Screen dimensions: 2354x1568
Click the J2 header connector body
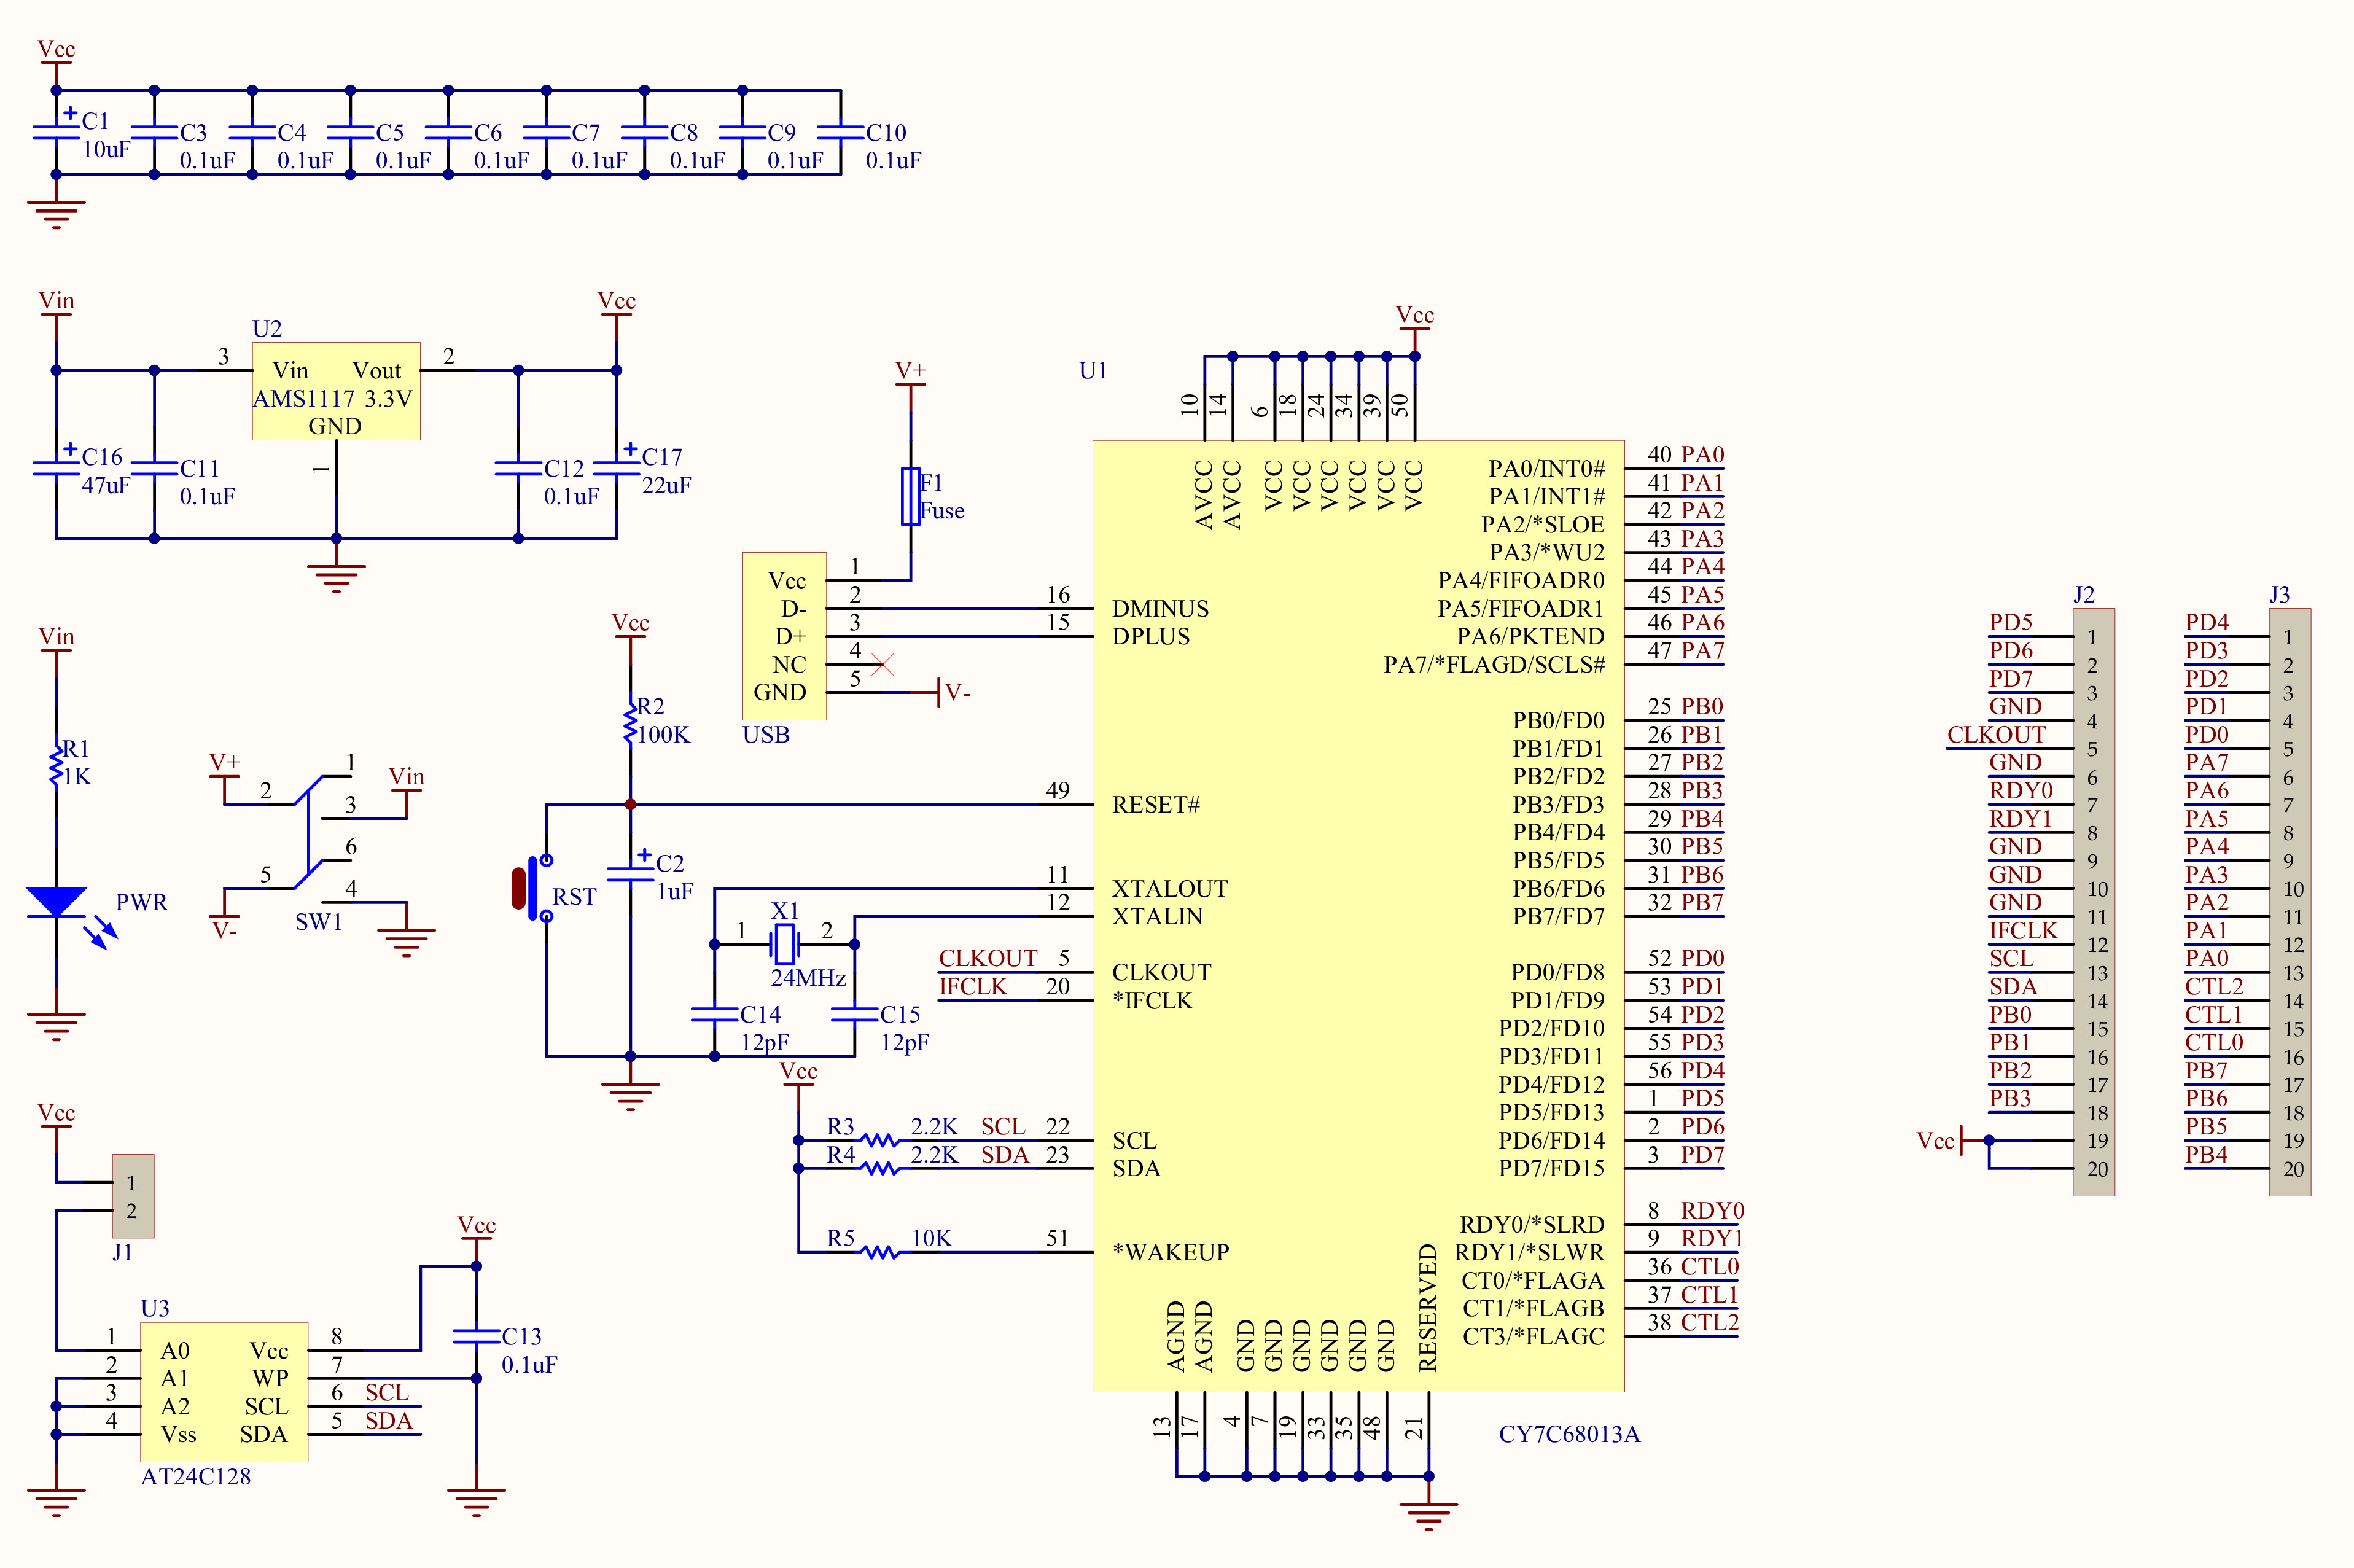2093,901
